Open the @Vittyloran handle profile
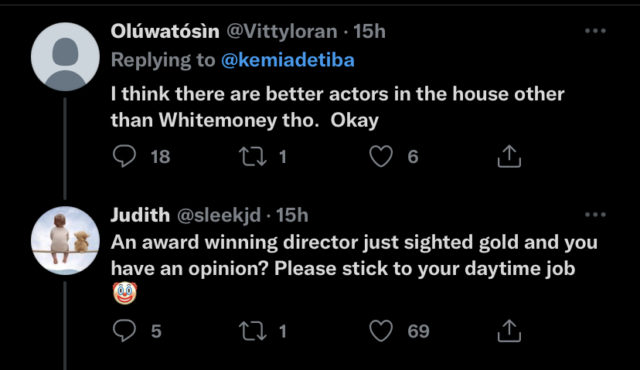 click(x=282, y=32)
